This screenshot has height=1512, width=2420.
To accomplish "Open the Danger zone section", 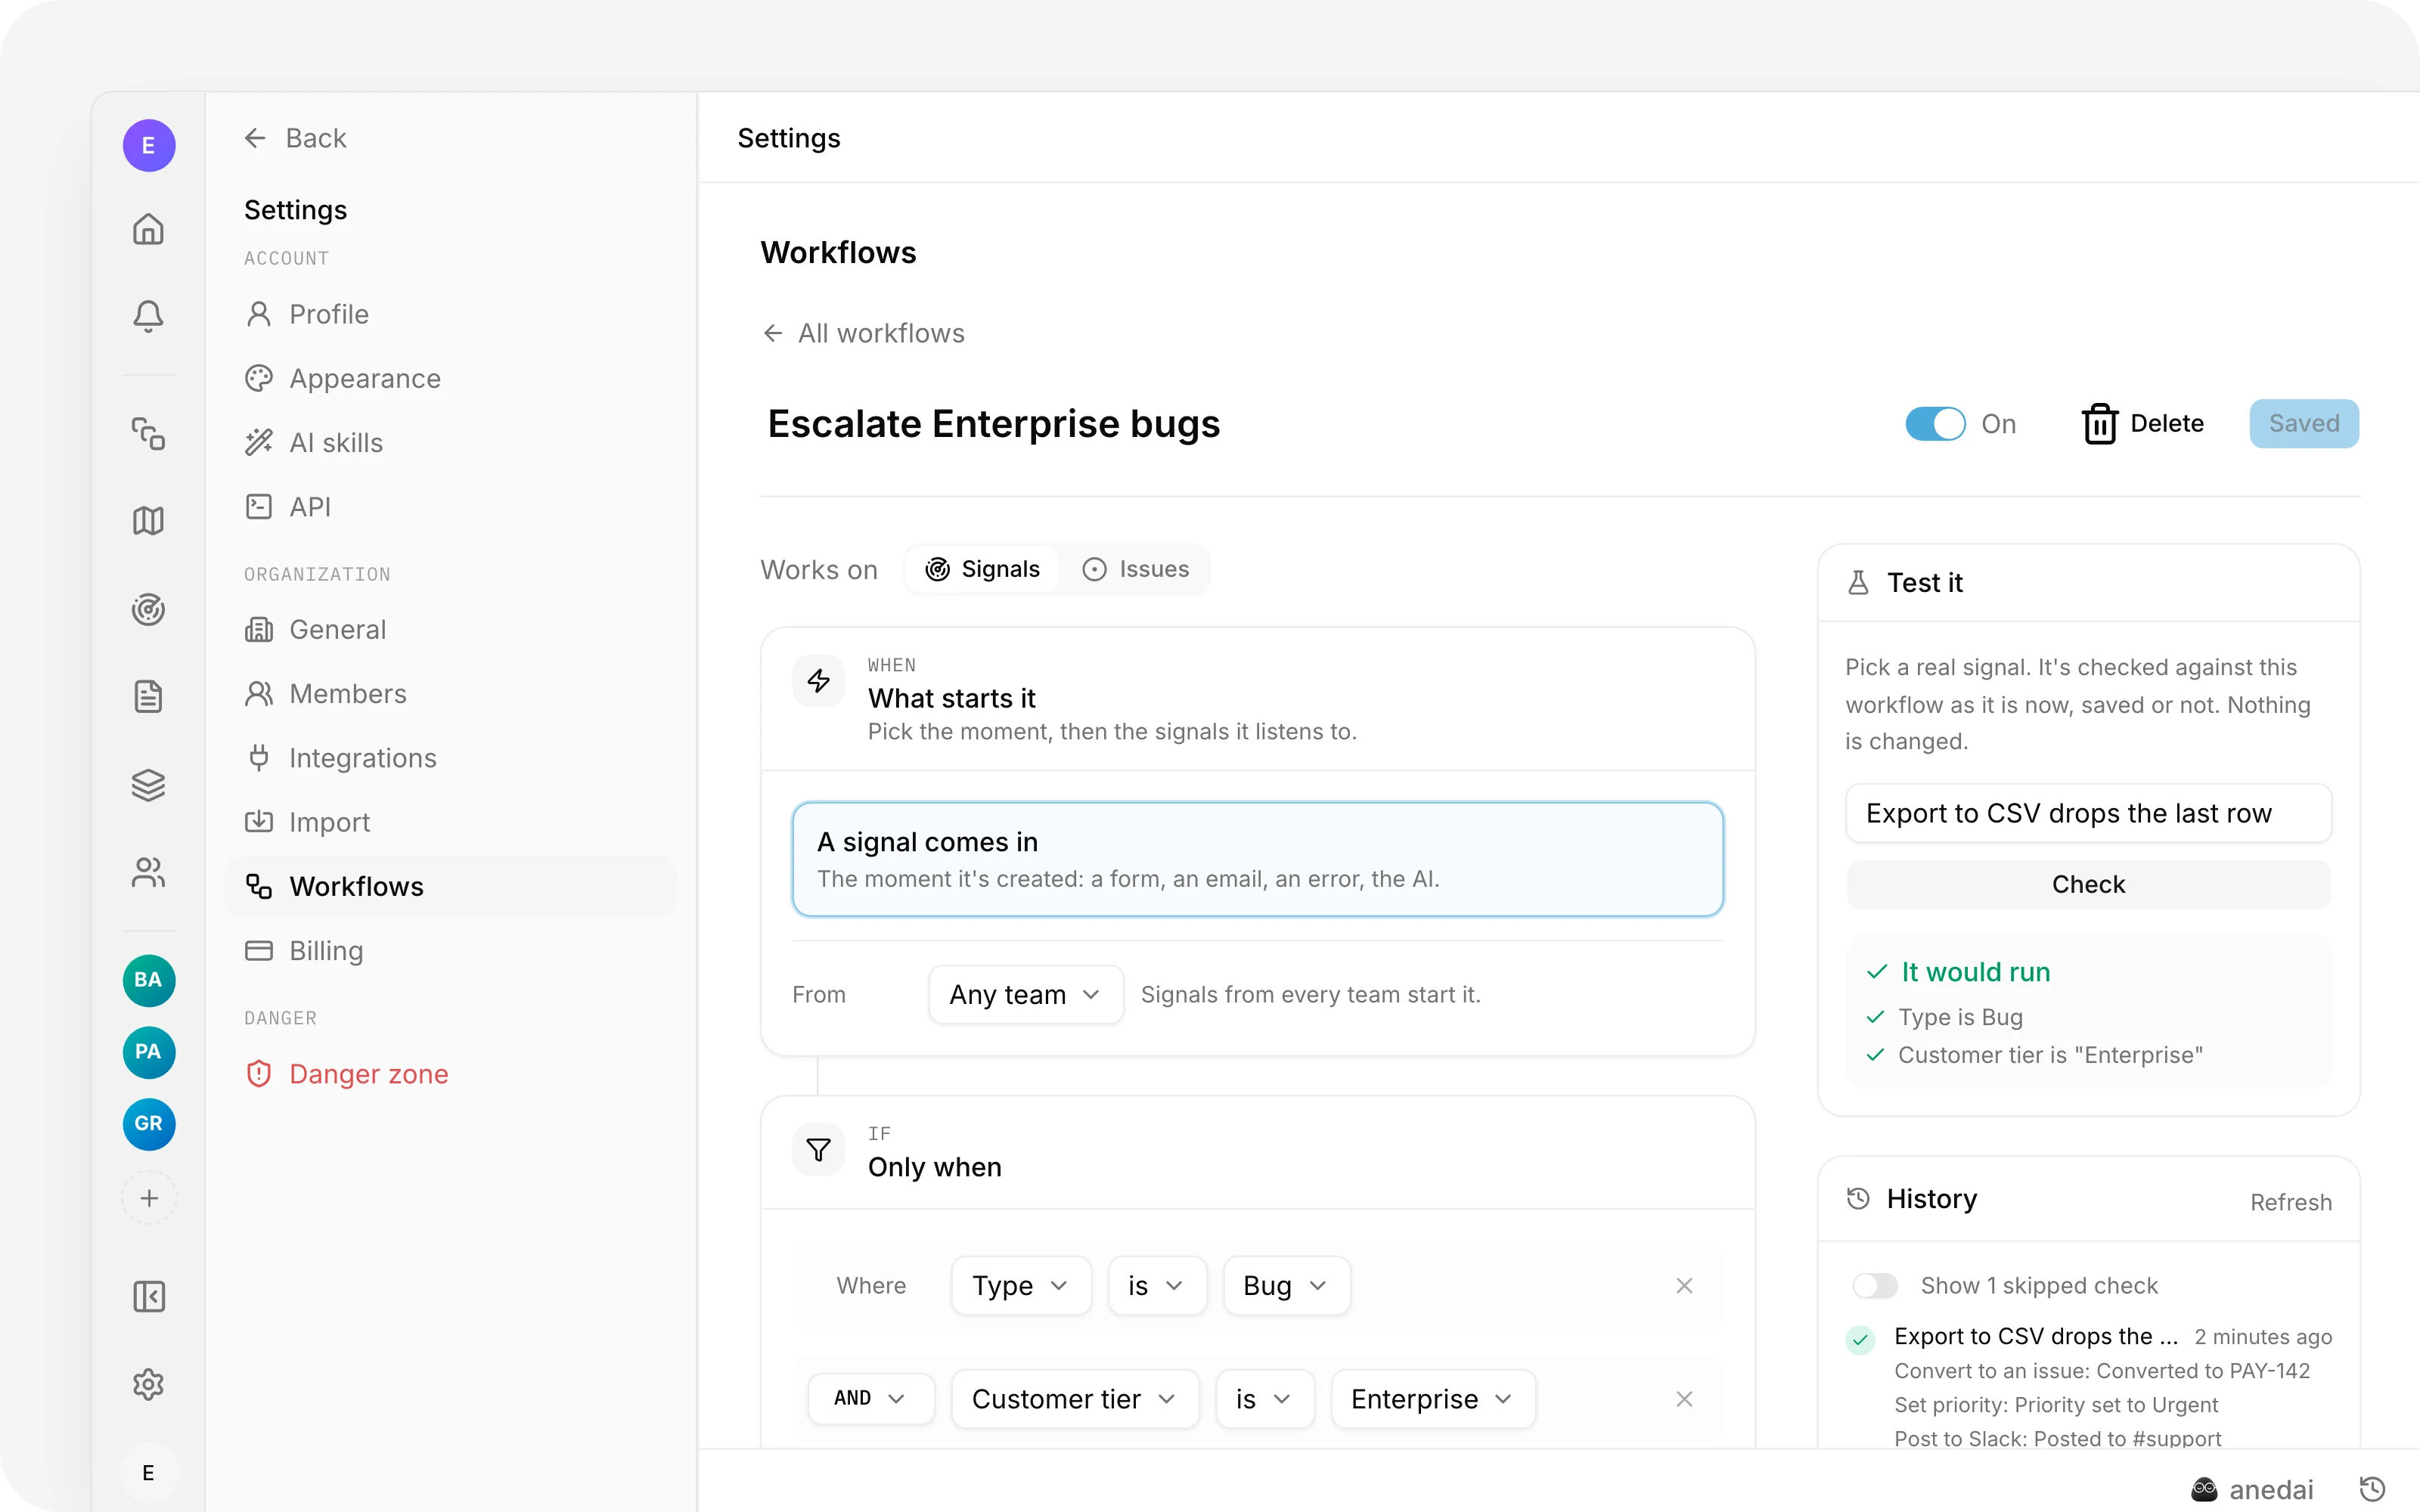I will click(x=450, y=1074).
